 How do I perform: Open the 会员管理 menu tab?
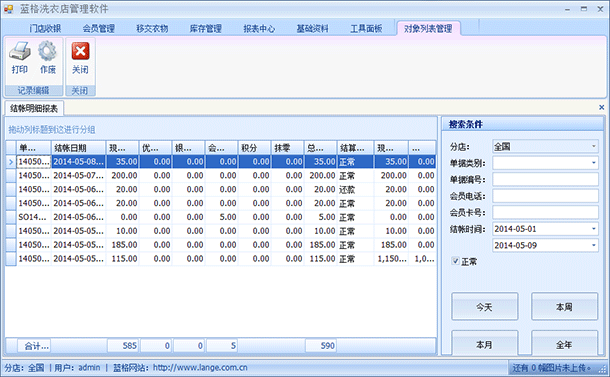(98, 28)
